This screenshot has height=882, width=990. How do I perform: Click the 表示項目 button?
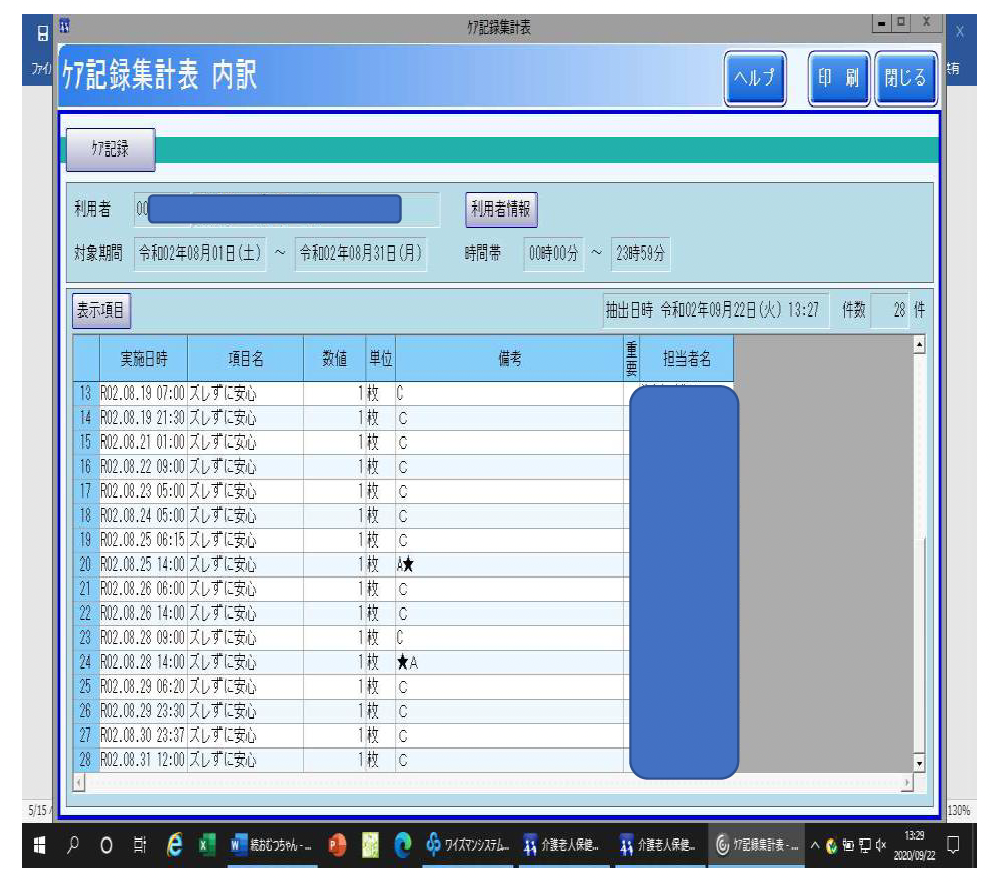[x=101, y=311]
